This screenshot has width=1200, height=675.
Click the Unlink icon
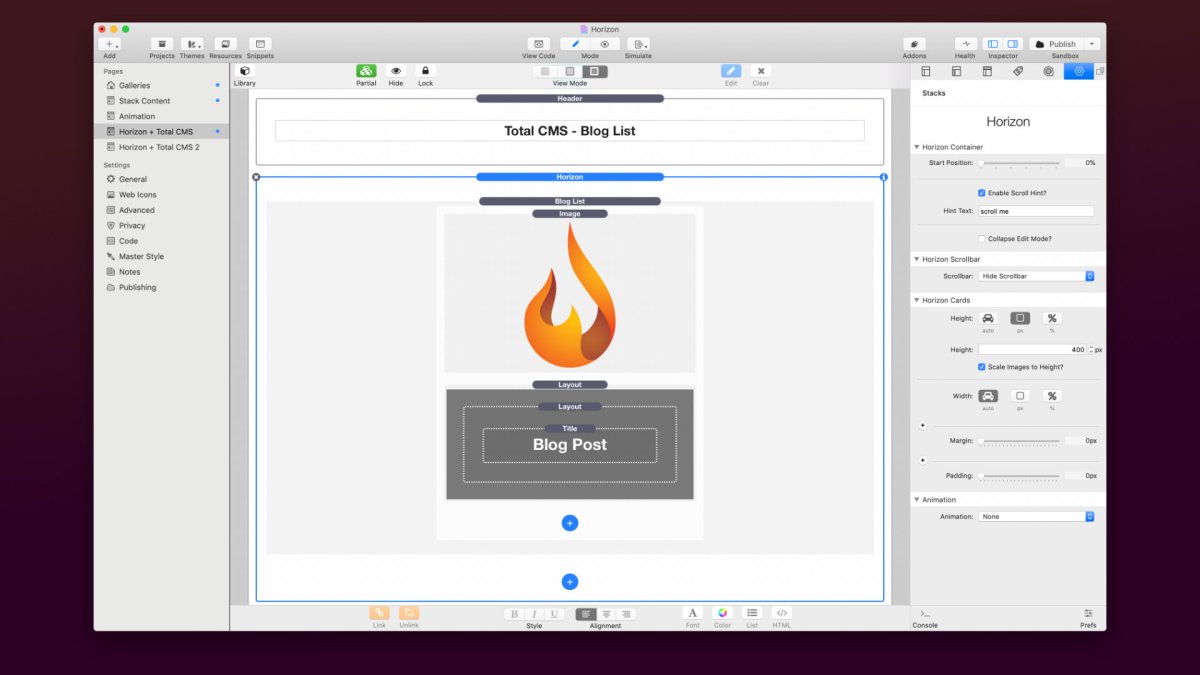click(x=409, y=613)
